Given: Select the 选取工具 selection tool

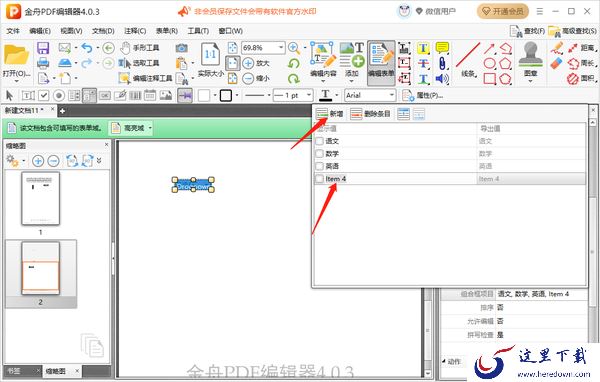Looking at the screenshot, I should pos(140,63).
